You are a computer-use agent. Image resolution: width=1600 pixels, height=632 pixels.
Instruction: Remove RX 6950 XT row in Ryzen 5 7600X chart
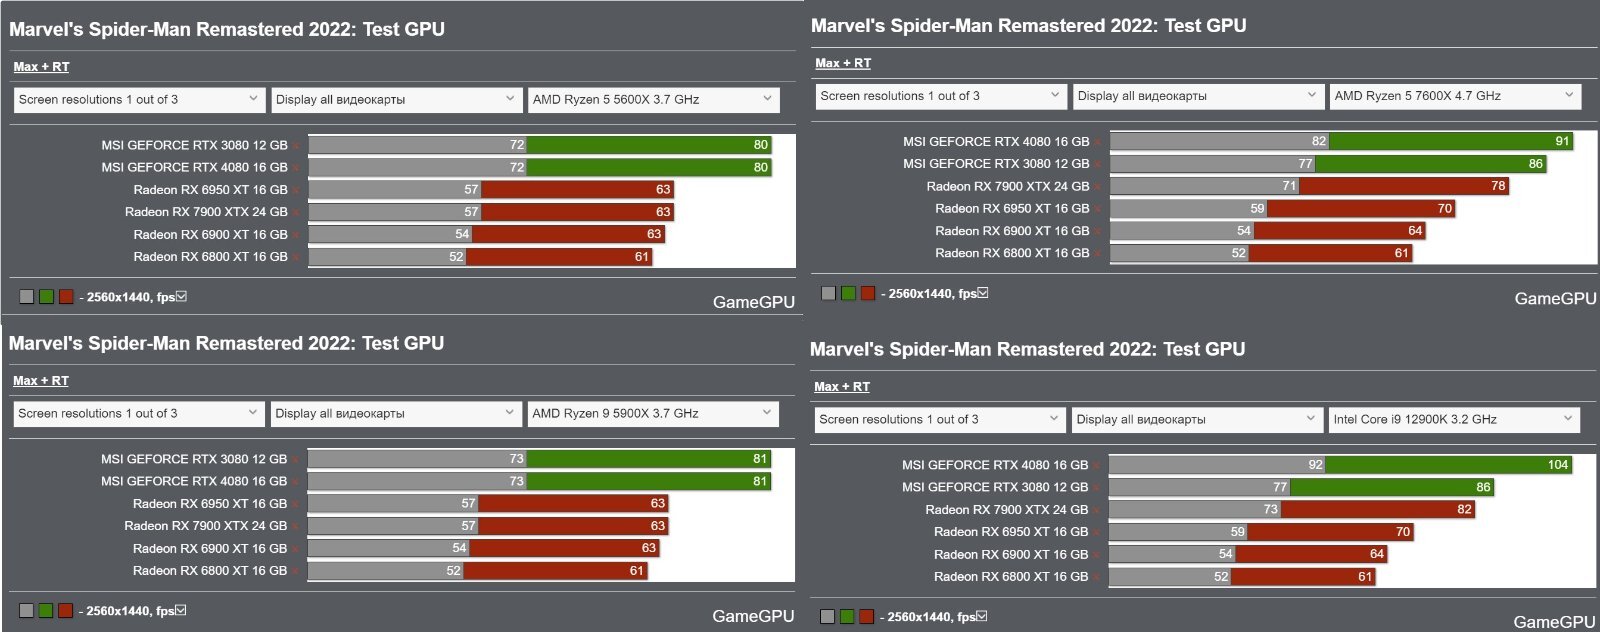click(1098, 209)
